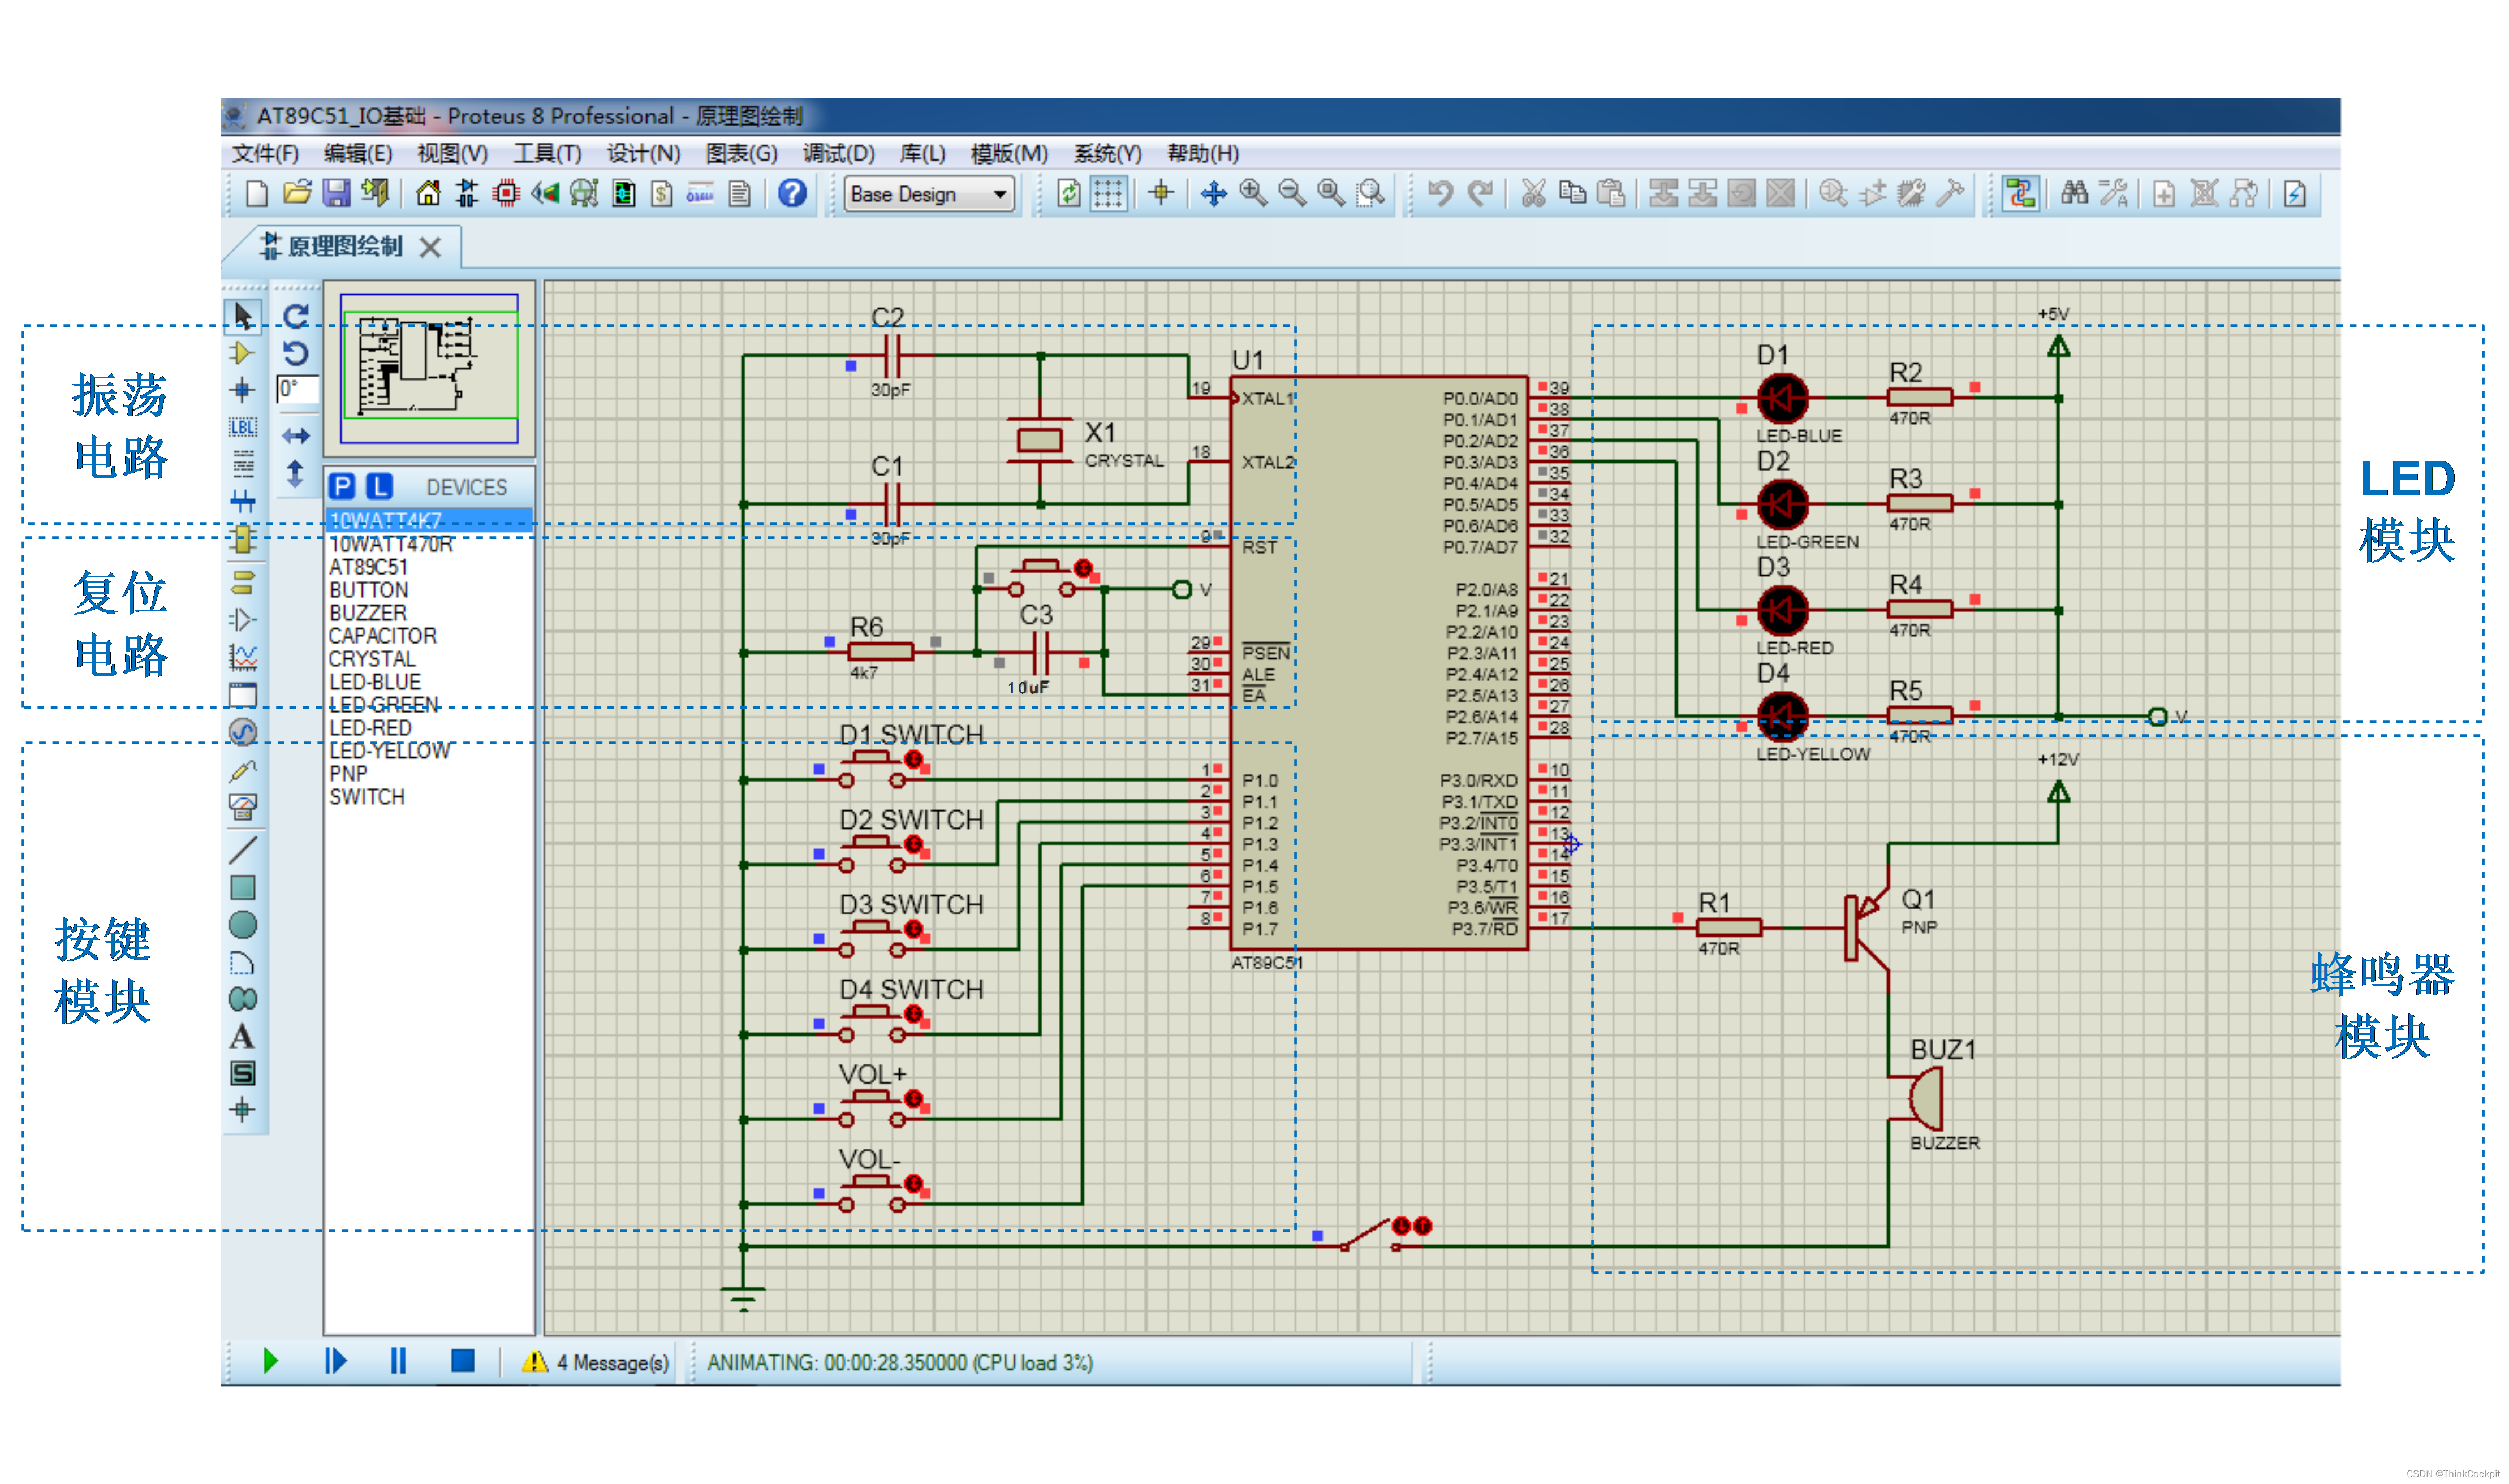Click the P pick devices button
The image size is (2509, 1484).
point(342,487)
